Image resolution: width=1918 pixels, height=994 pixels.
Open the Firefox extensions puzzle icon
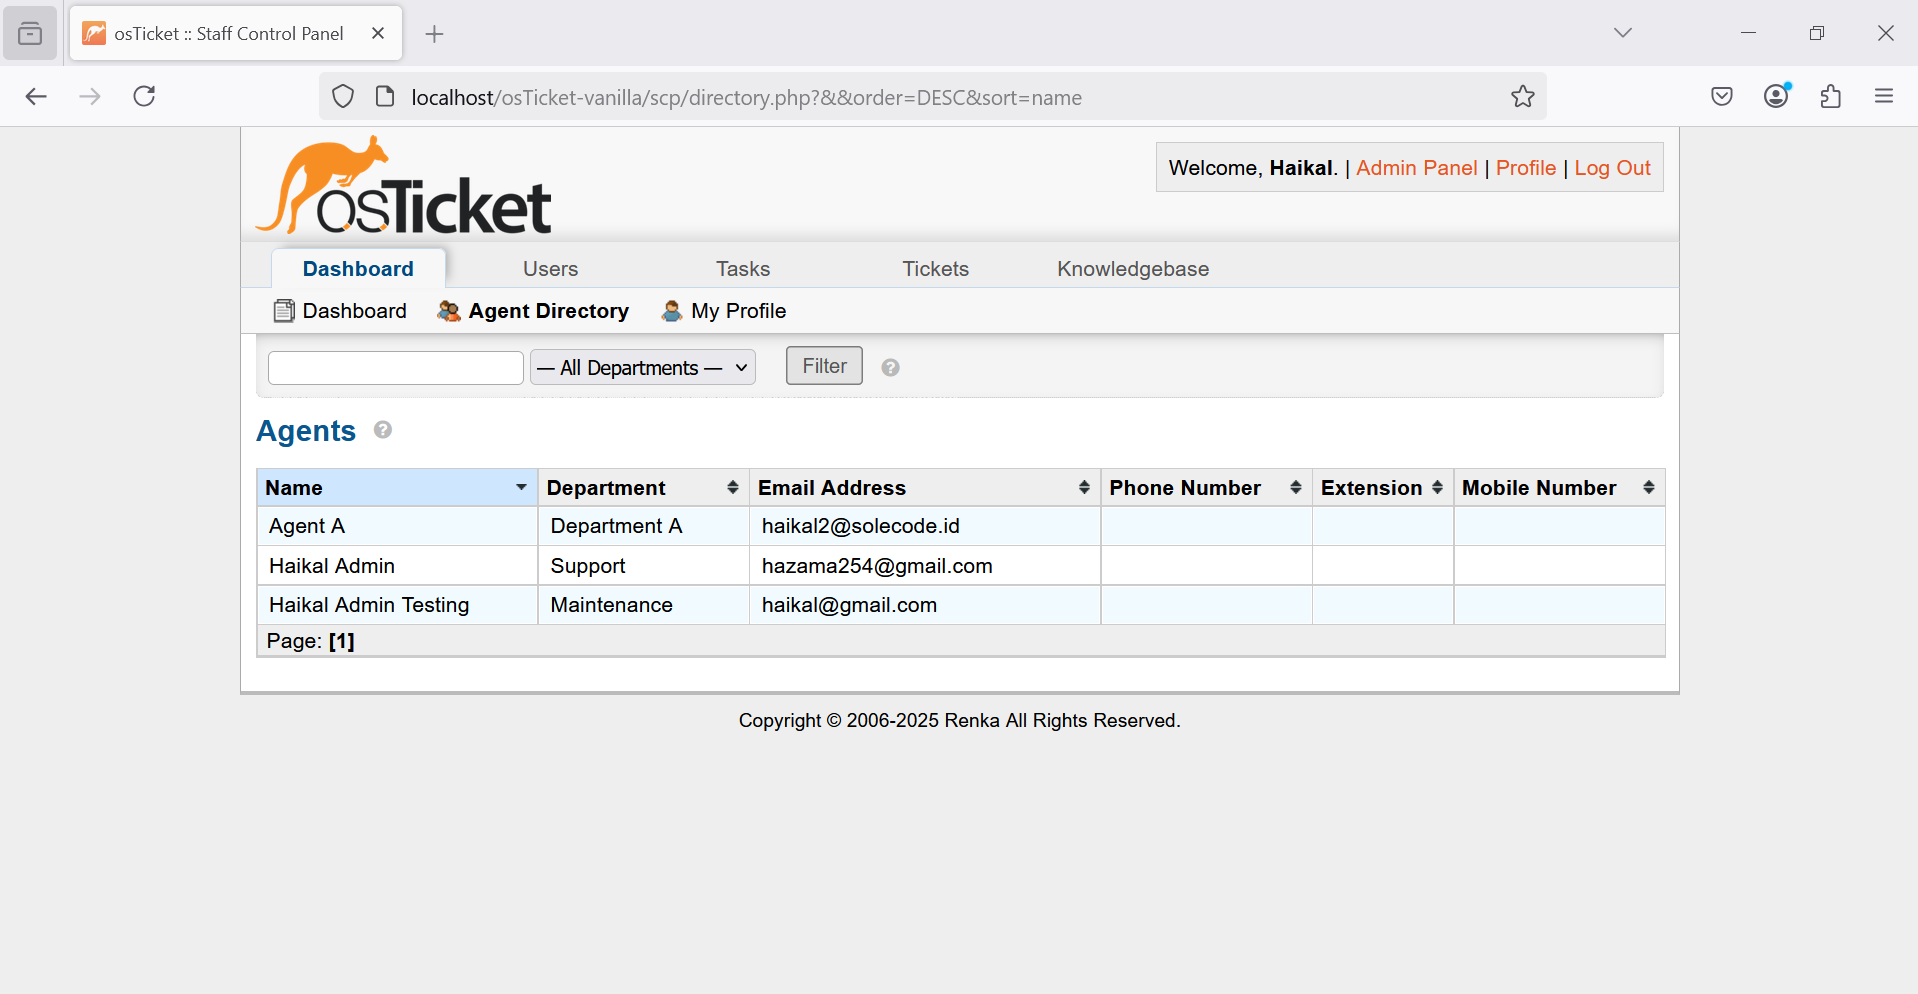(1830, 97)
